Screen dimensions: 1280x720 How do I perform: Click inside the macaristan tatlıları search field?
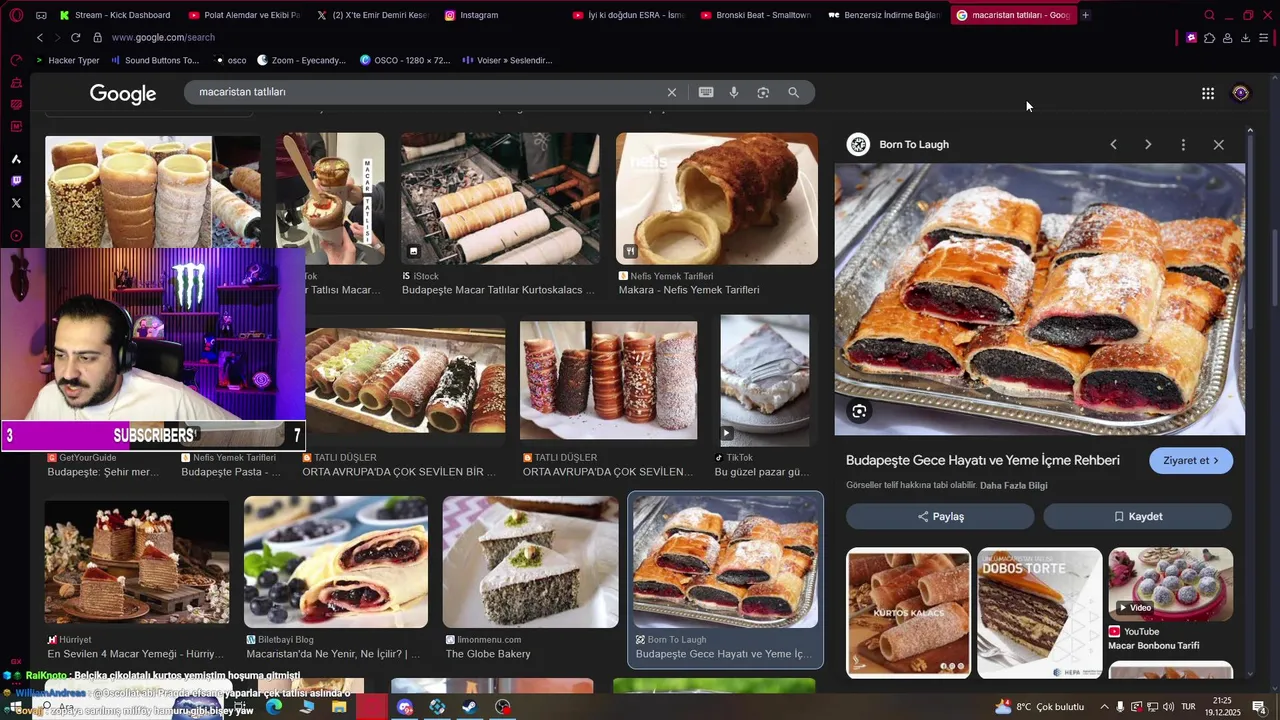pyautogui.click(x=425, y=92)
